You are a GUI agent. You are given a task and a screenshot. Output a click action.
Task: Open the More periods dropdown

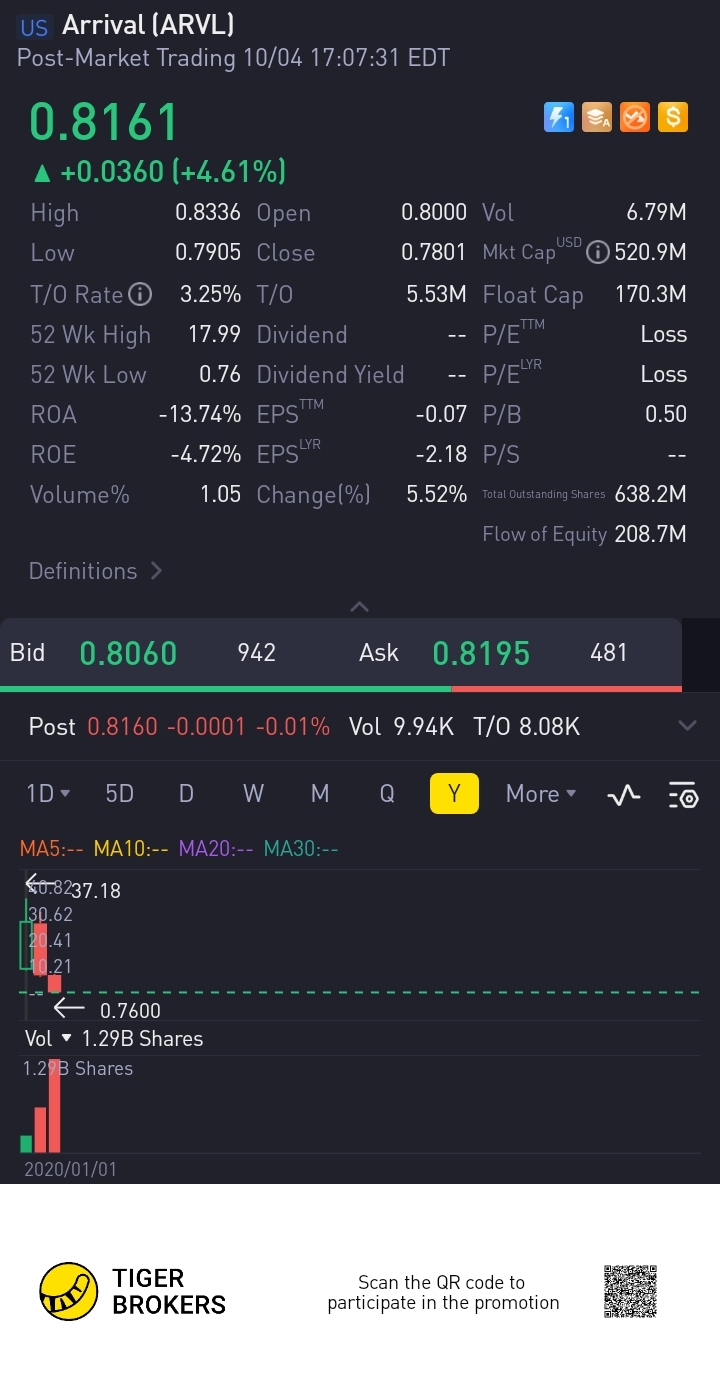541,793
